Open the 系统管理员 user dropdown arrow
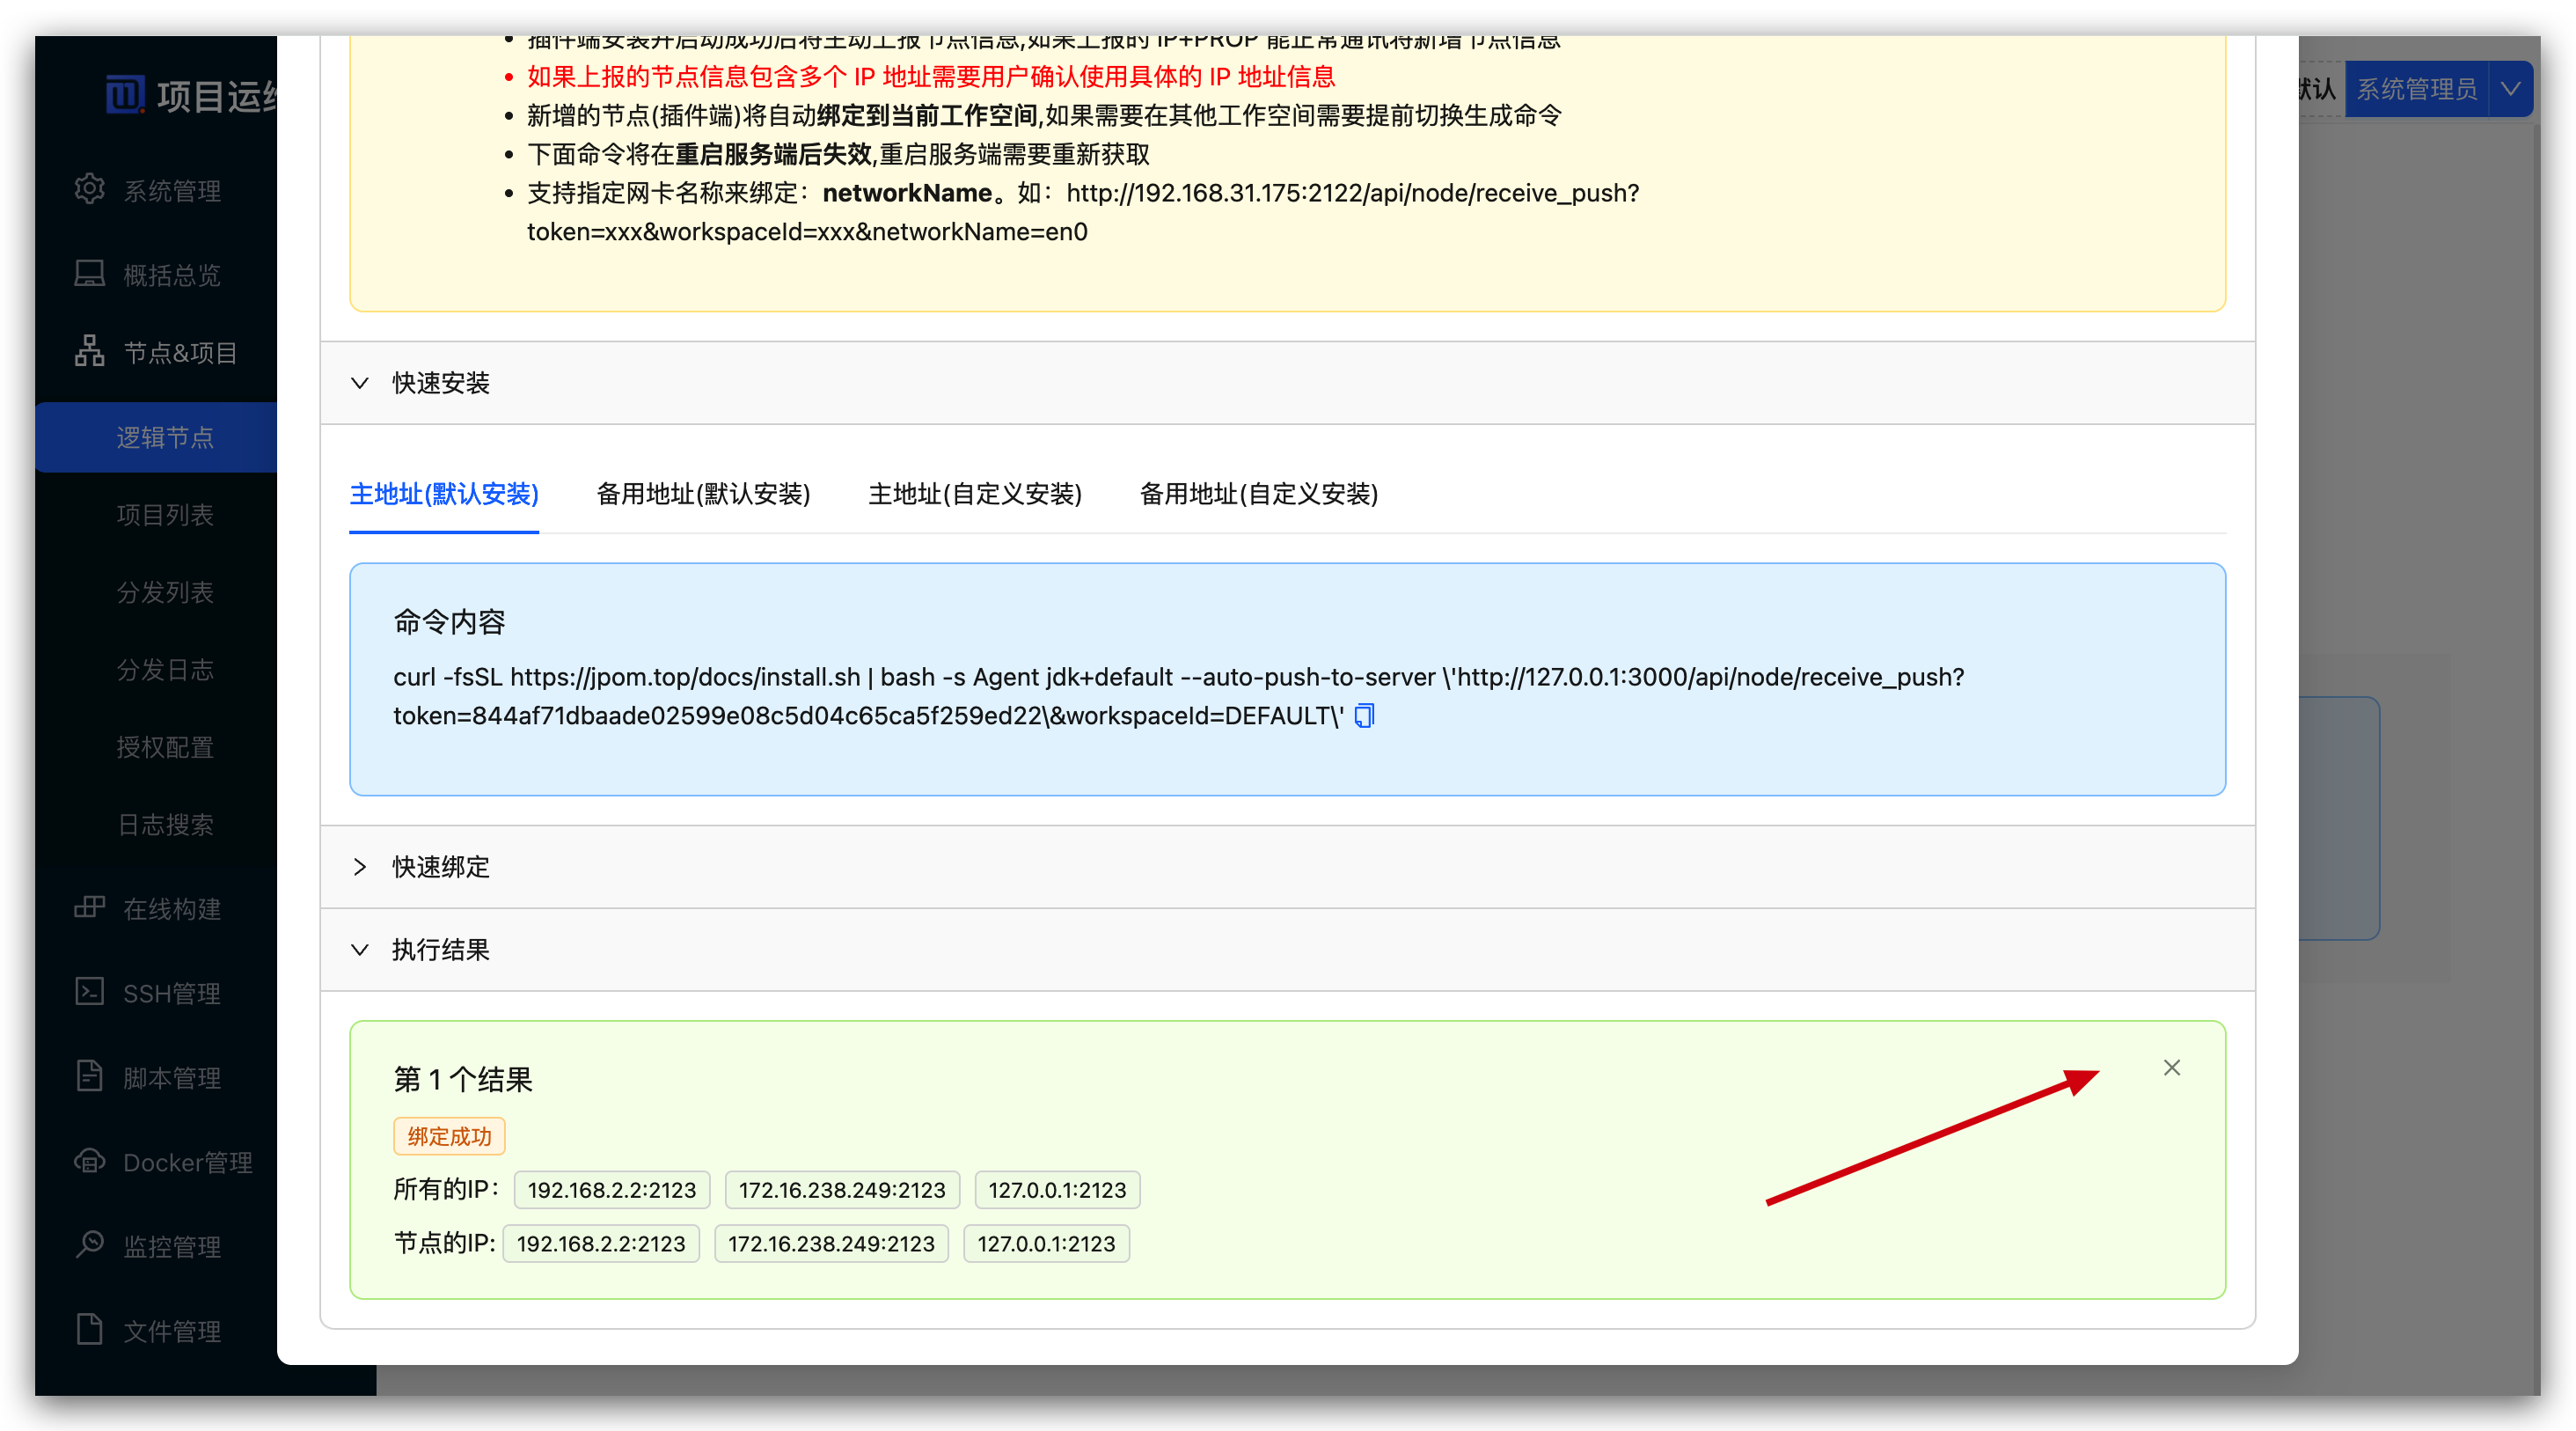Image resolution: width=2576 pixels, height=1431 pixels. (2510, 89)
